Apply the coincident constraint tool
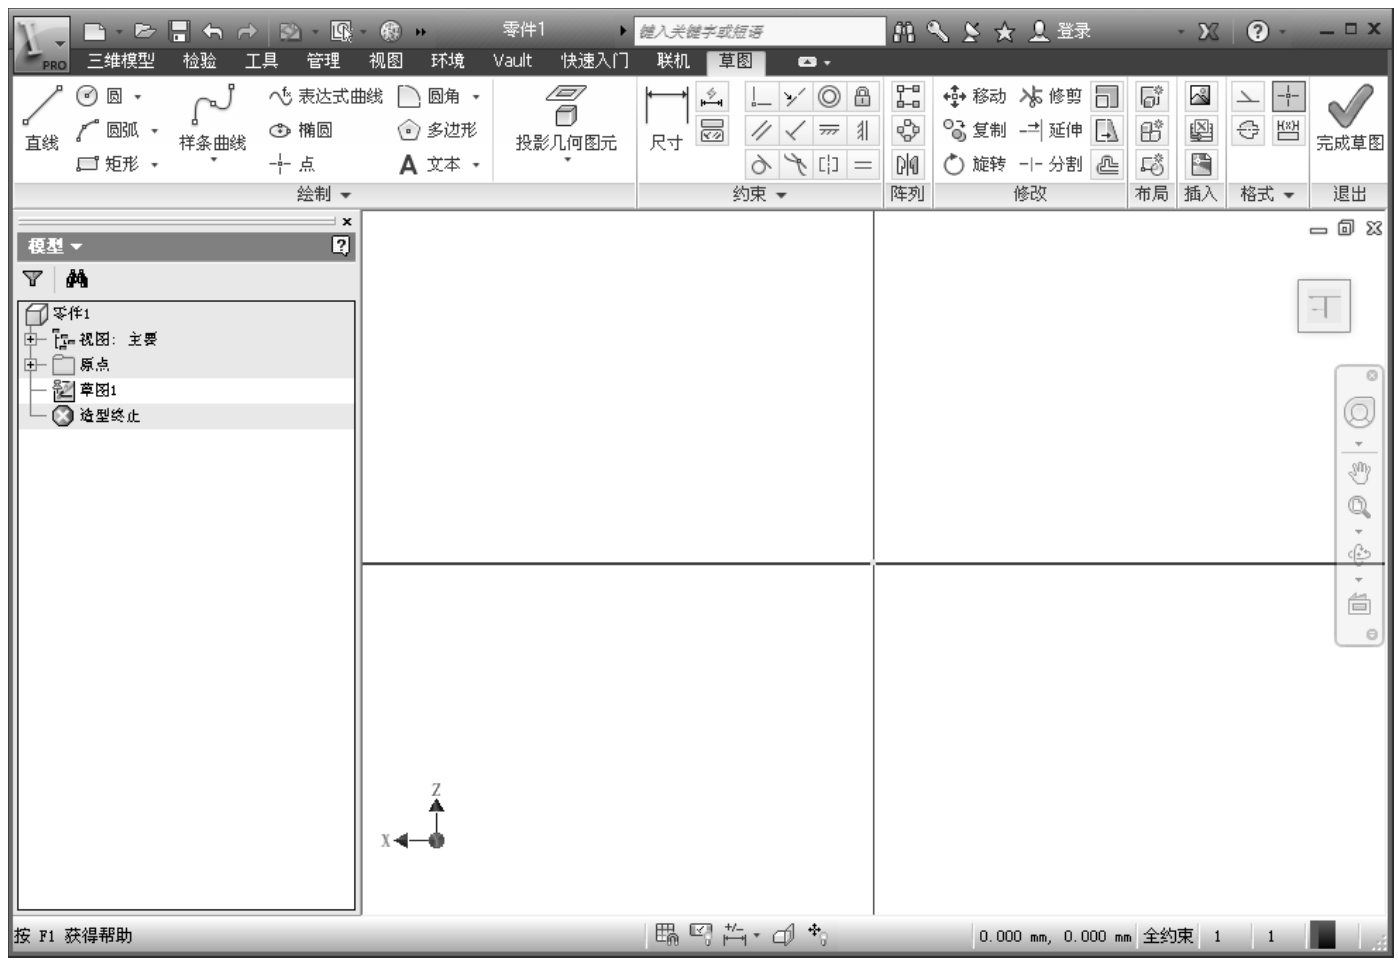The width and height of the screenshot is (1398, 962). (762, 97)
